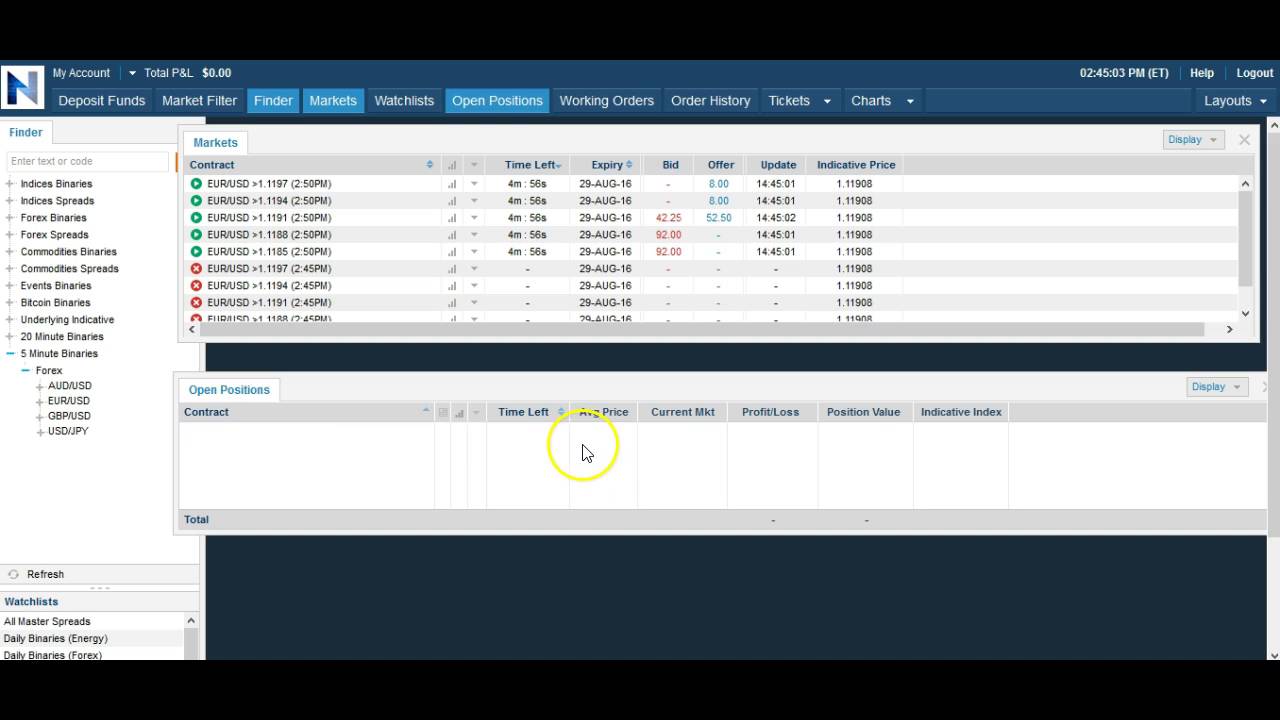
Task: Click green status icon of EUR/USD >1.1194 (2:50PM)
Action: (196, 201)
